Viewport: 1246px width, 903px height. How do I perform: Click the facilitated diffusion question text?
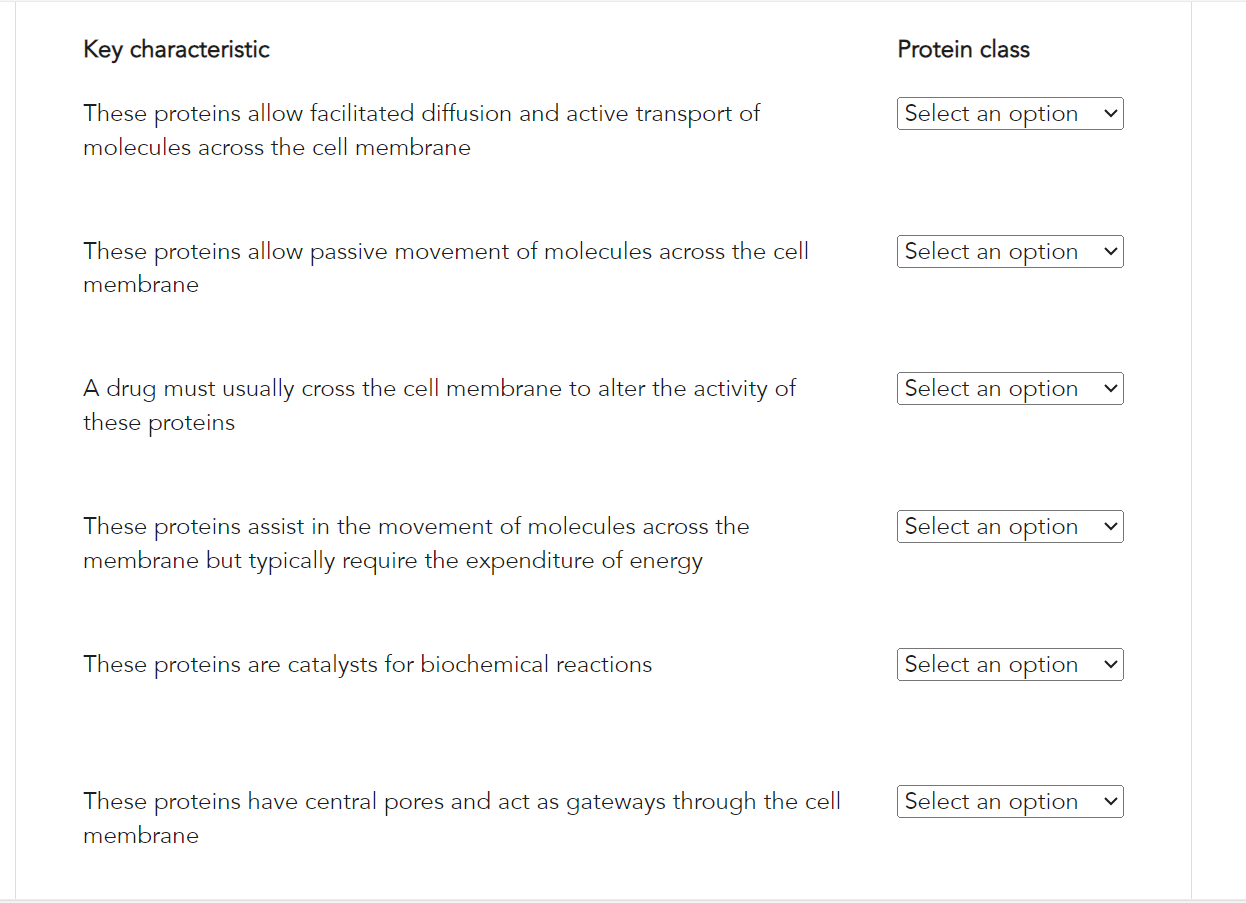421,130
